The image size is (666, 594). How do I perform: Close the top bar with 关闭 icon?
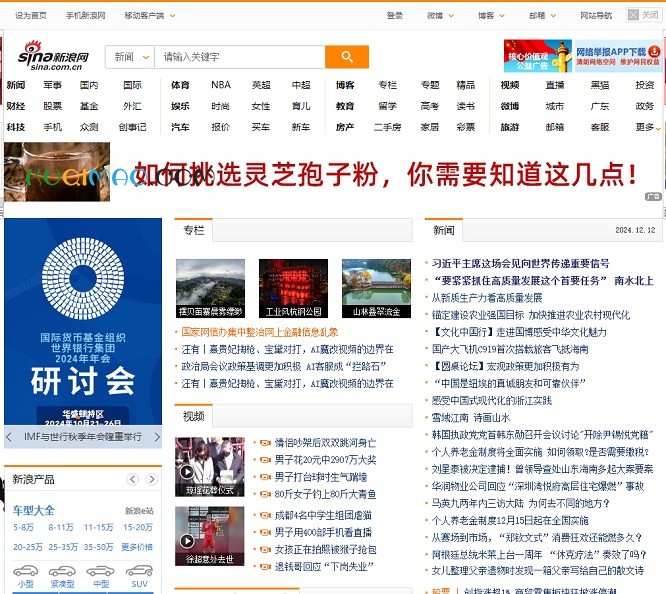pos(643,15)
